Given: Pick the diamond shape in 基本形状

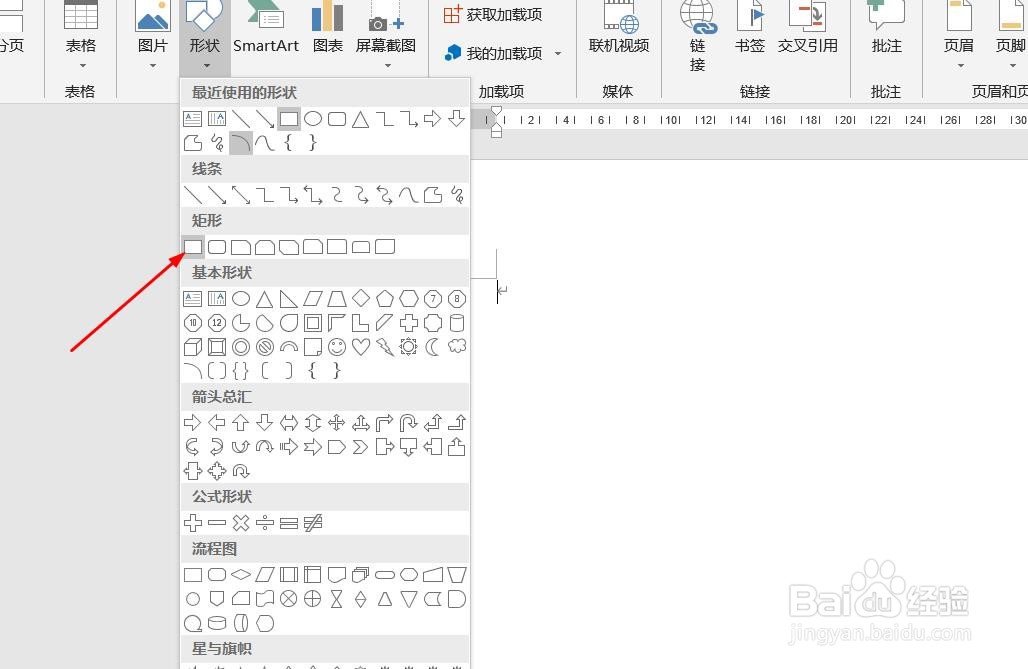Looking at the screenshot, I should coord(361,299).
